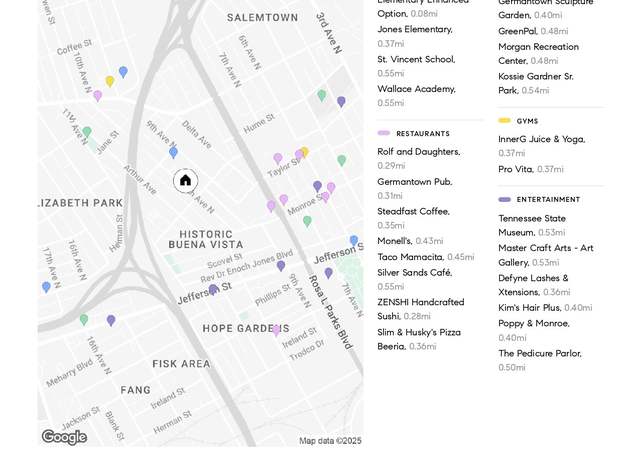Select the leftmost pink pin above Taylor St
Viewport: 640px width, 460px height.
pos(278,158)
